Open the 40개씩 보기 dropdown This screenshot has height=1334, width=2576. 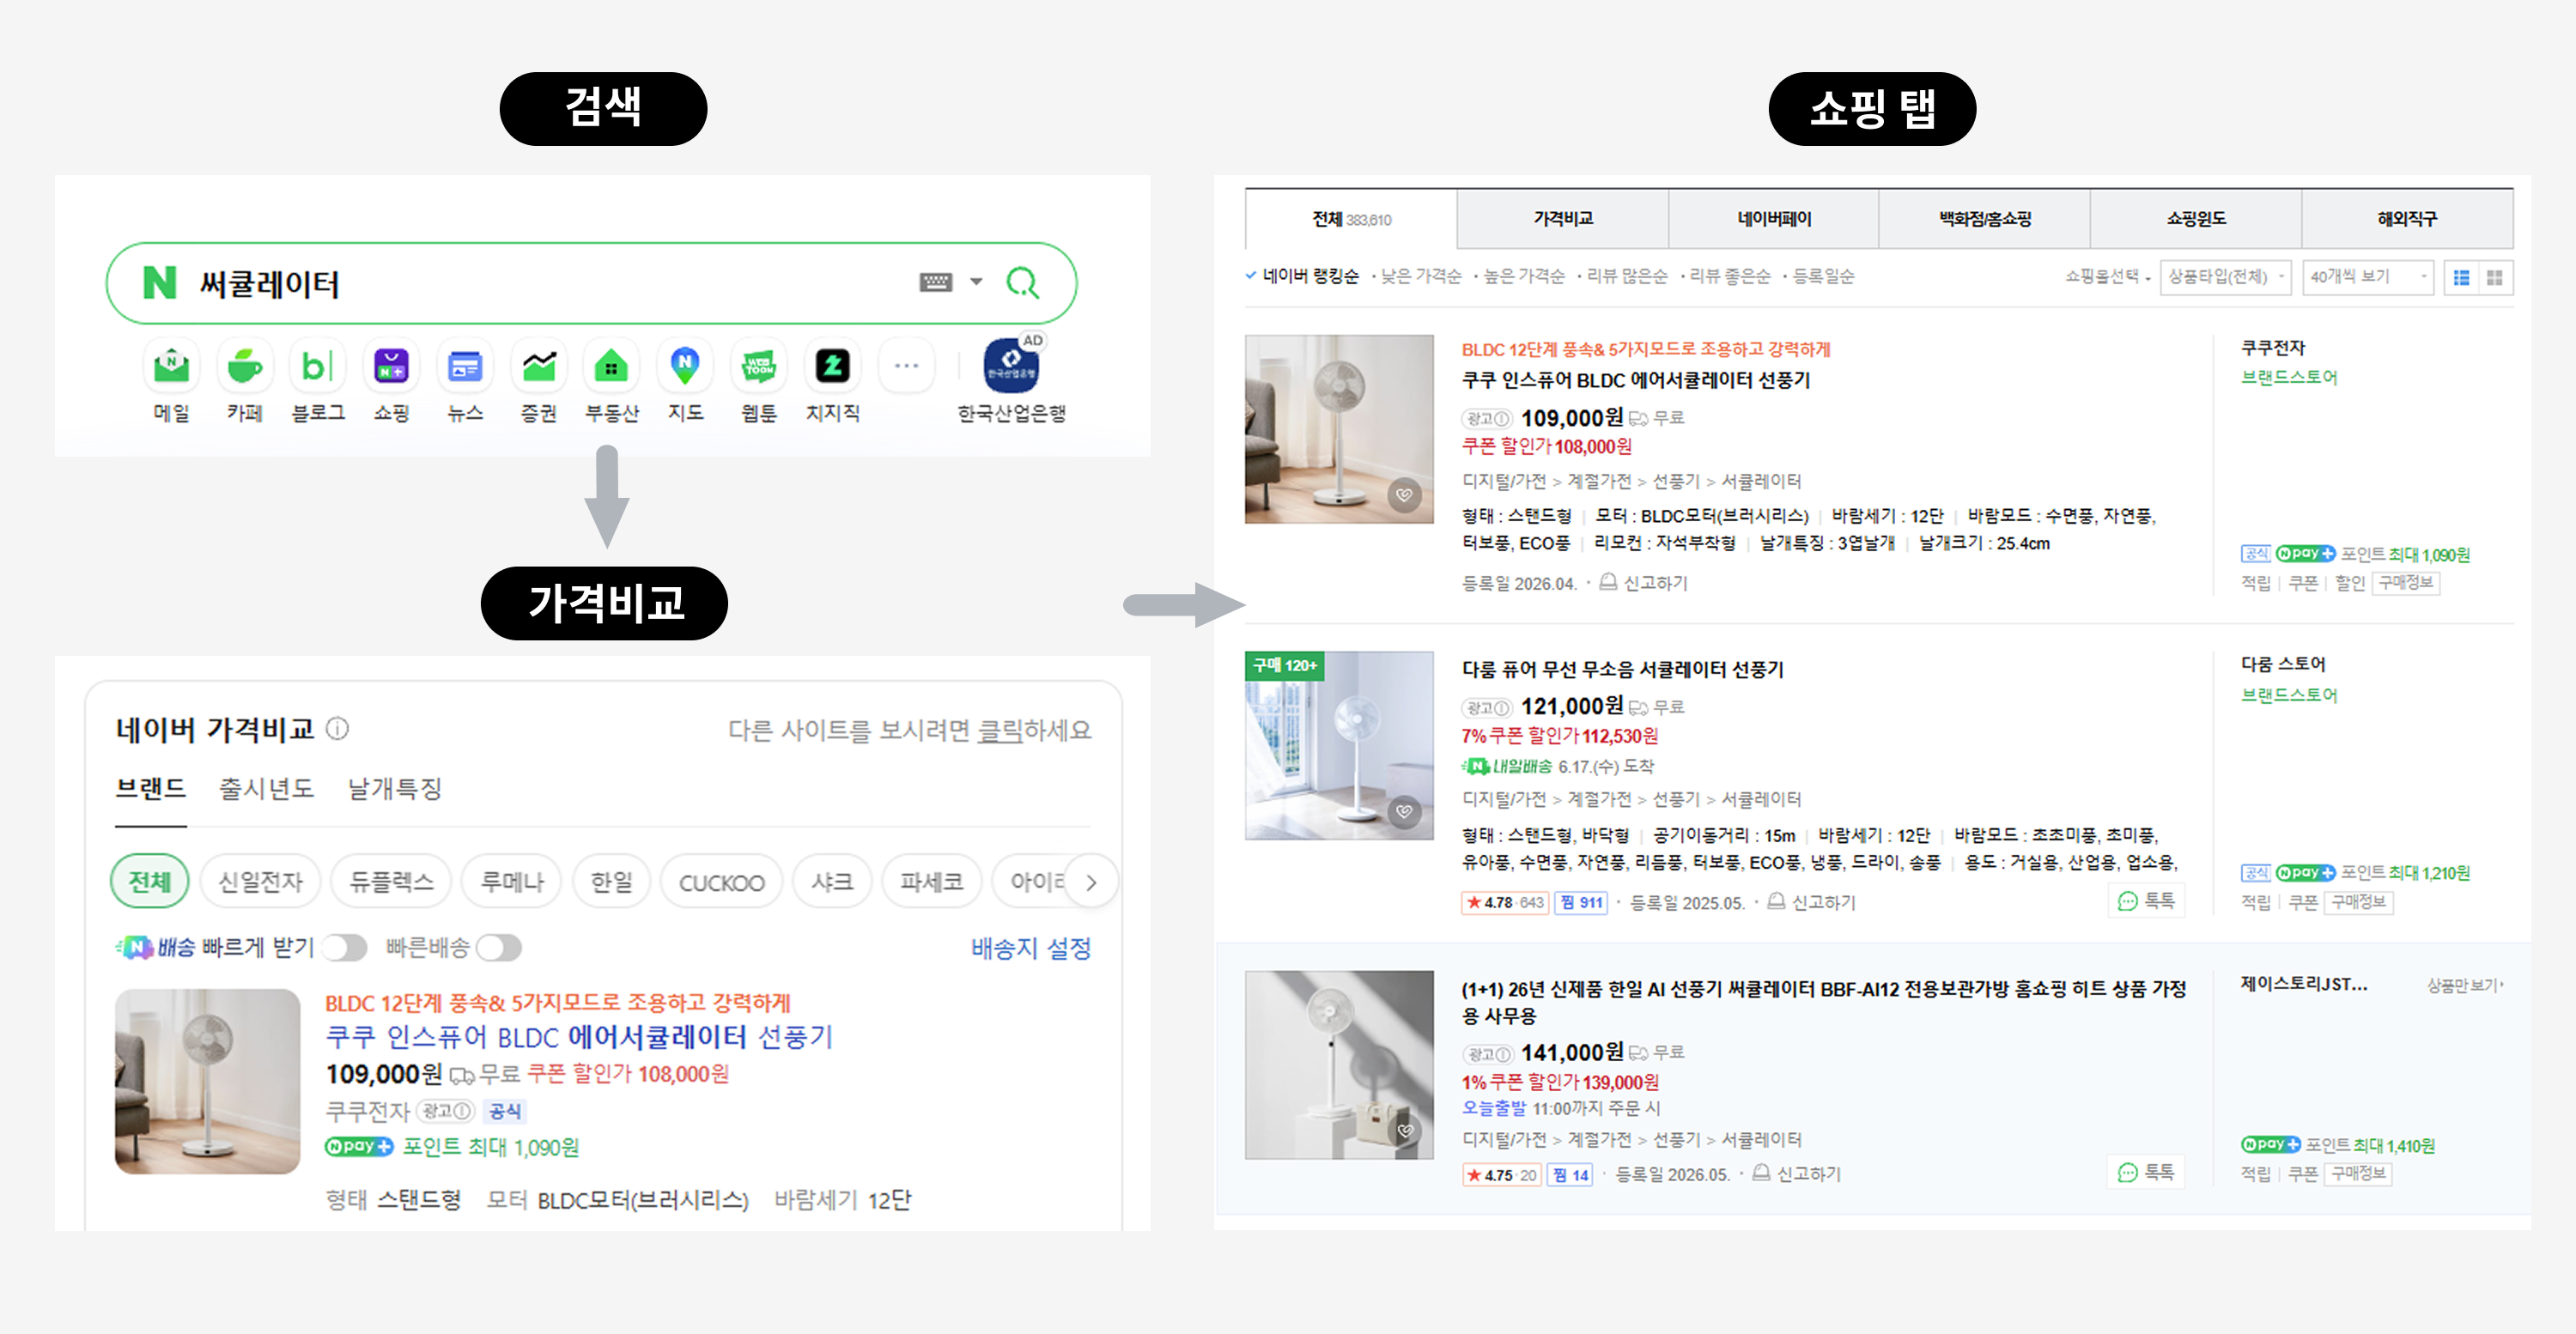pos(2367,277)
